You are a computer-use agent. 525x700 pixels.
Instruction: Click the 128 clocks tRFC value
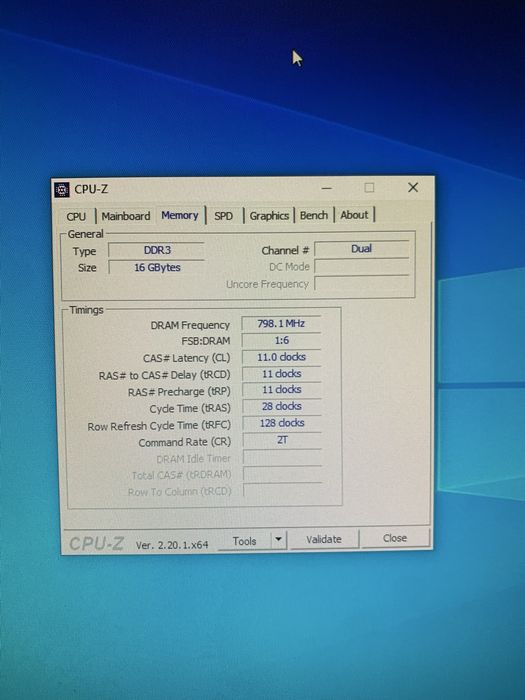282,423
